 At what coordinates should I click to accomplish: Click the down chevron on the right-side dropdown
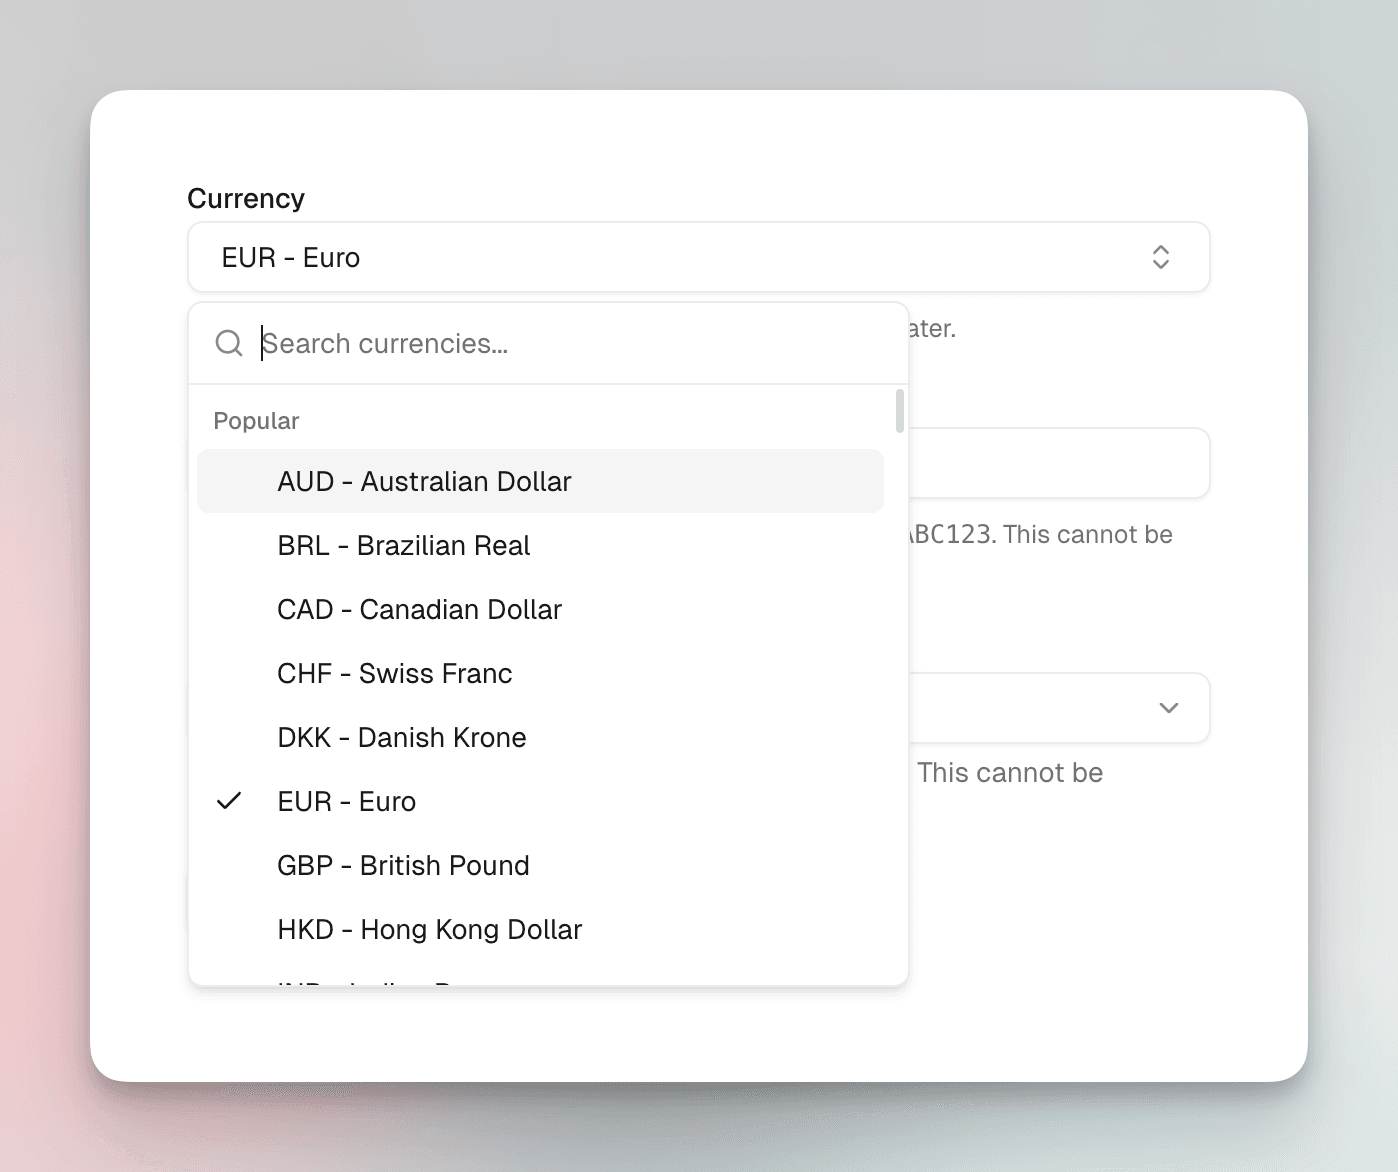point(1168,708)
